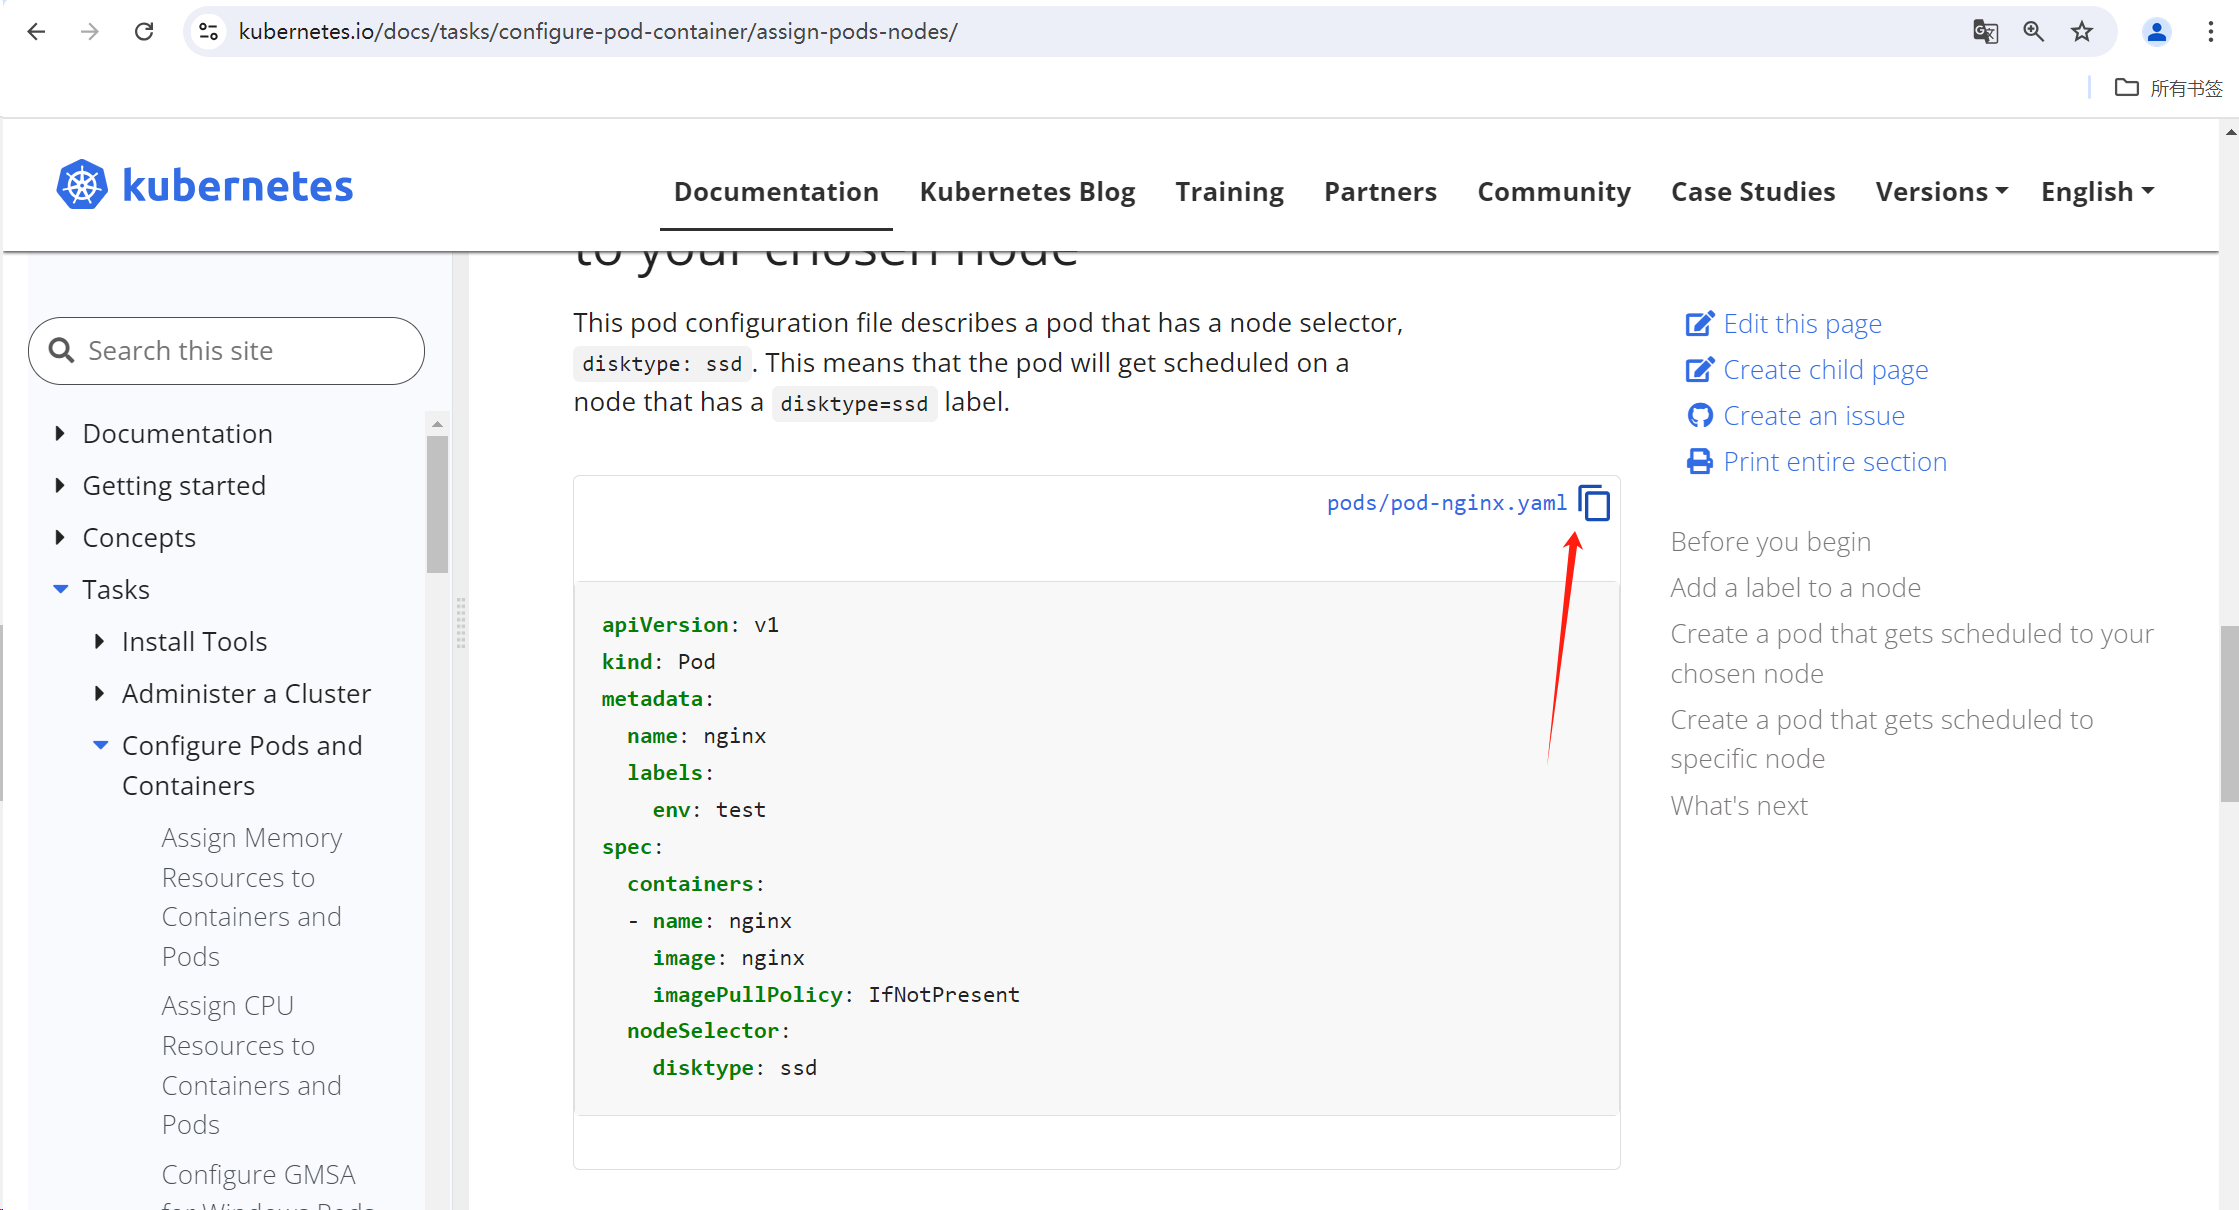Open the Training nav item
The height and width of the screenshot is (1210, 2239).
tap(1229, 191)
